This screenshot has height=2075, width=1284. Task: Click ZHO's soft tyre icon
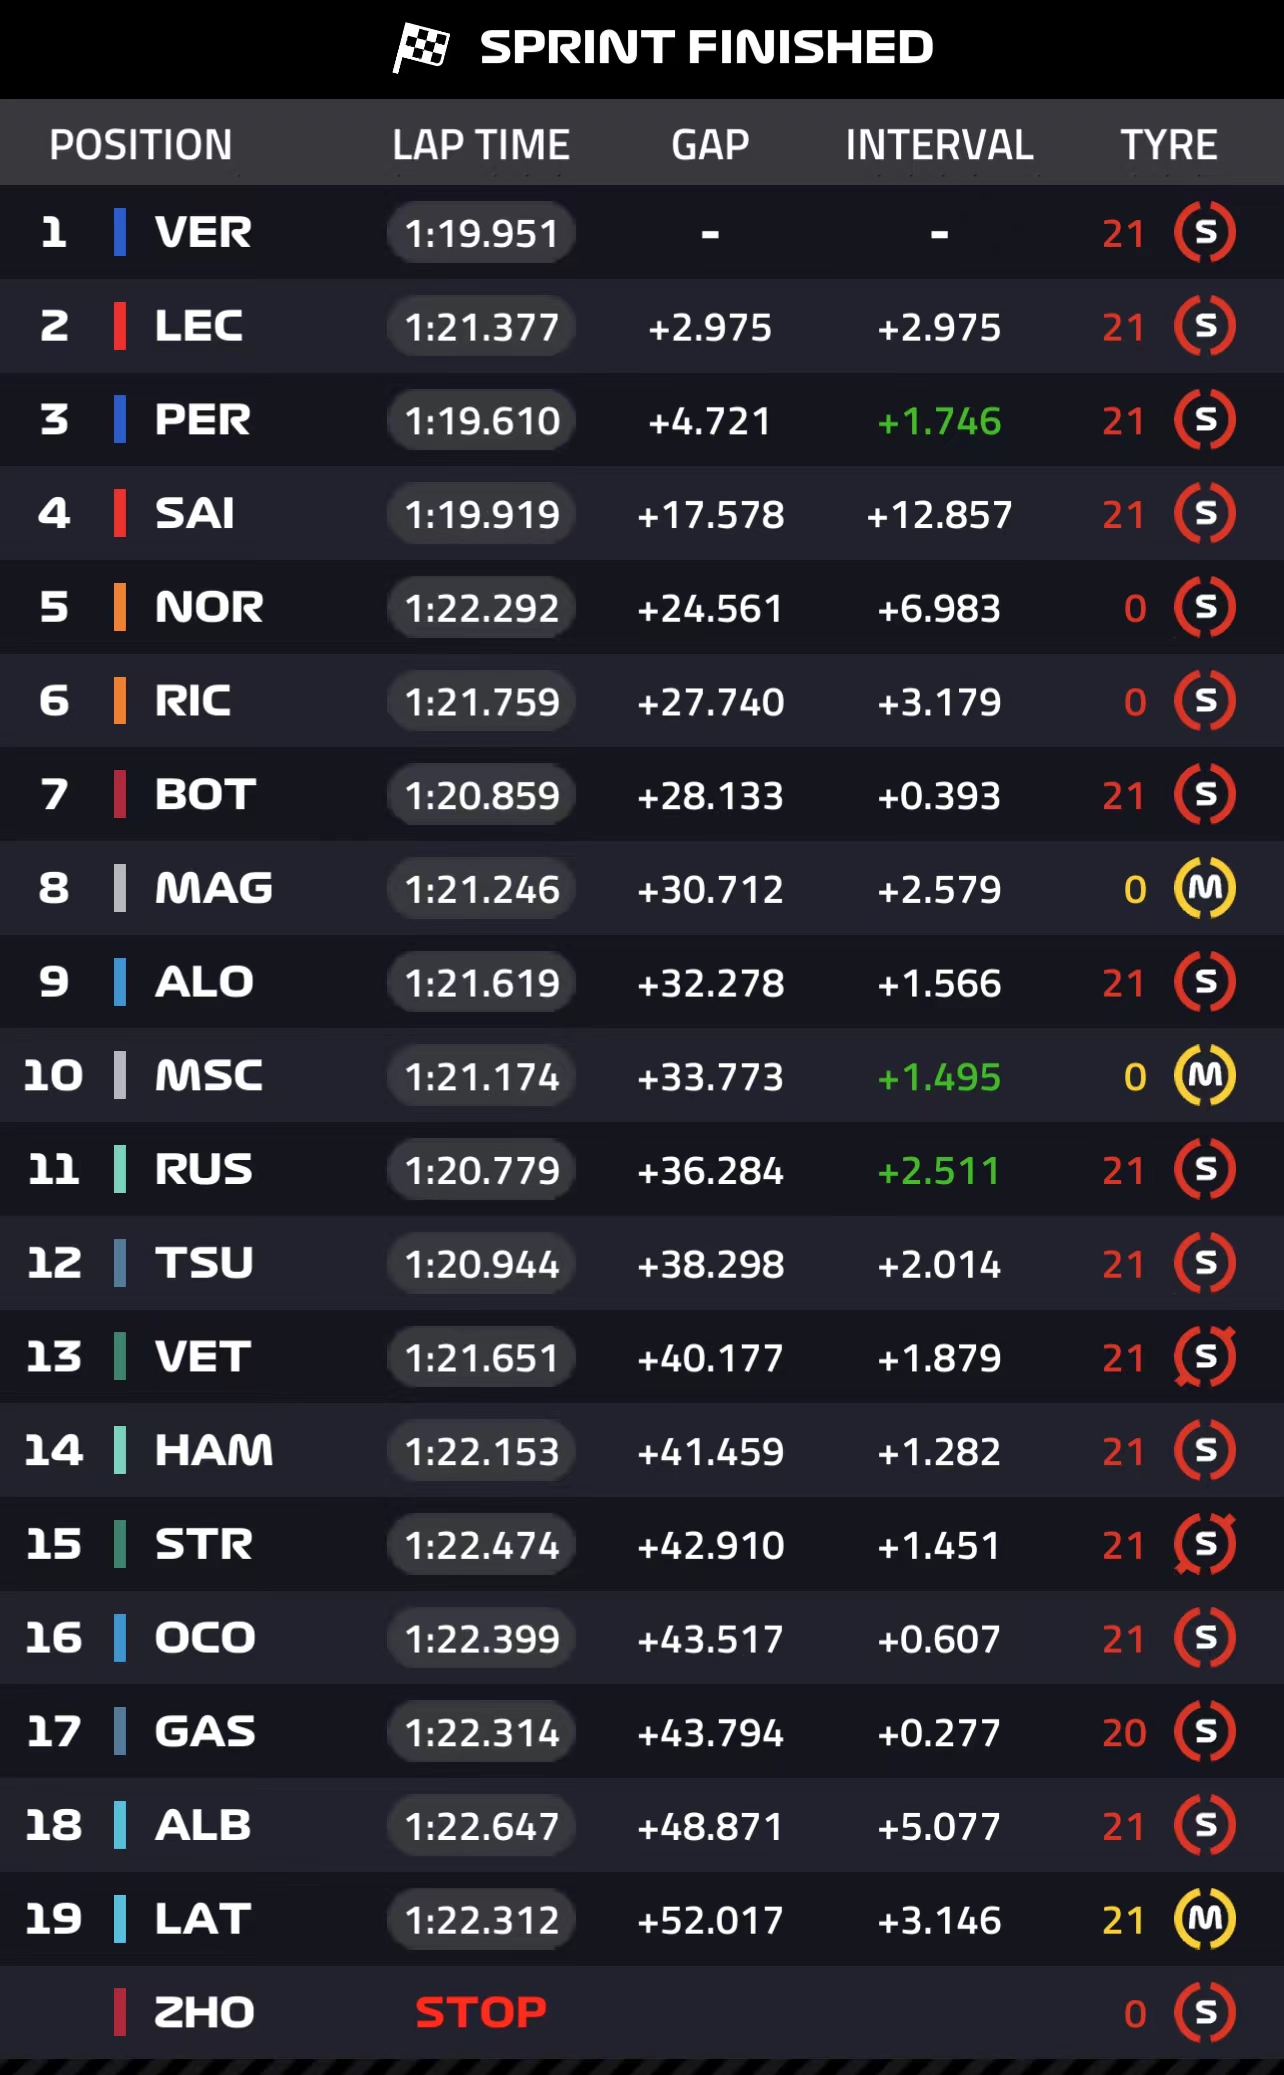point(1205,2012)
